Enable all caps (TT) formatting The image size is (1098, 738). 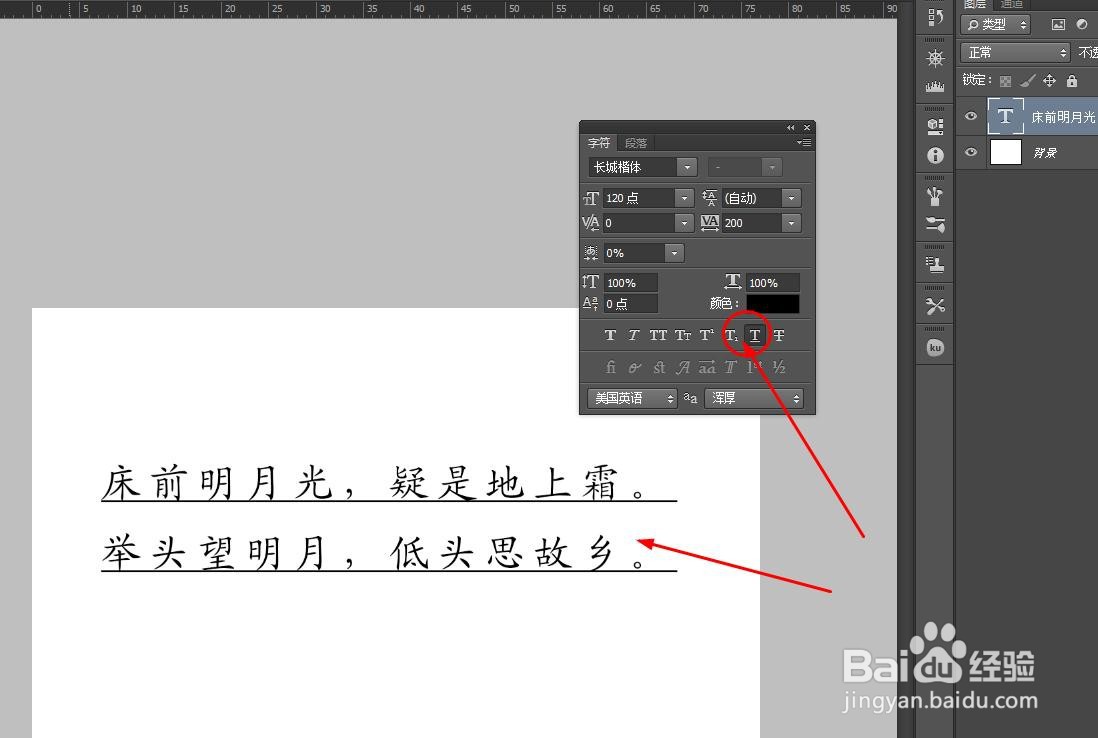(x=658, y=335)
